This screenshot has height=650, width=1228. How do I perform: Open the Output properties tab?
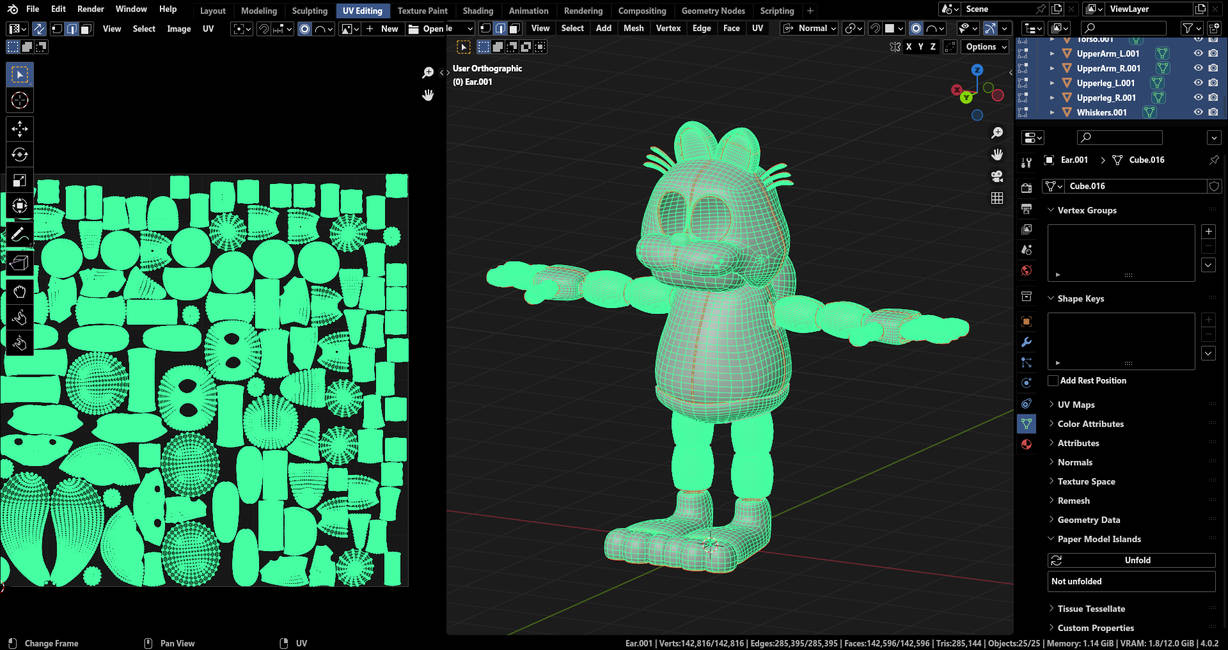tap(1026, 209)
